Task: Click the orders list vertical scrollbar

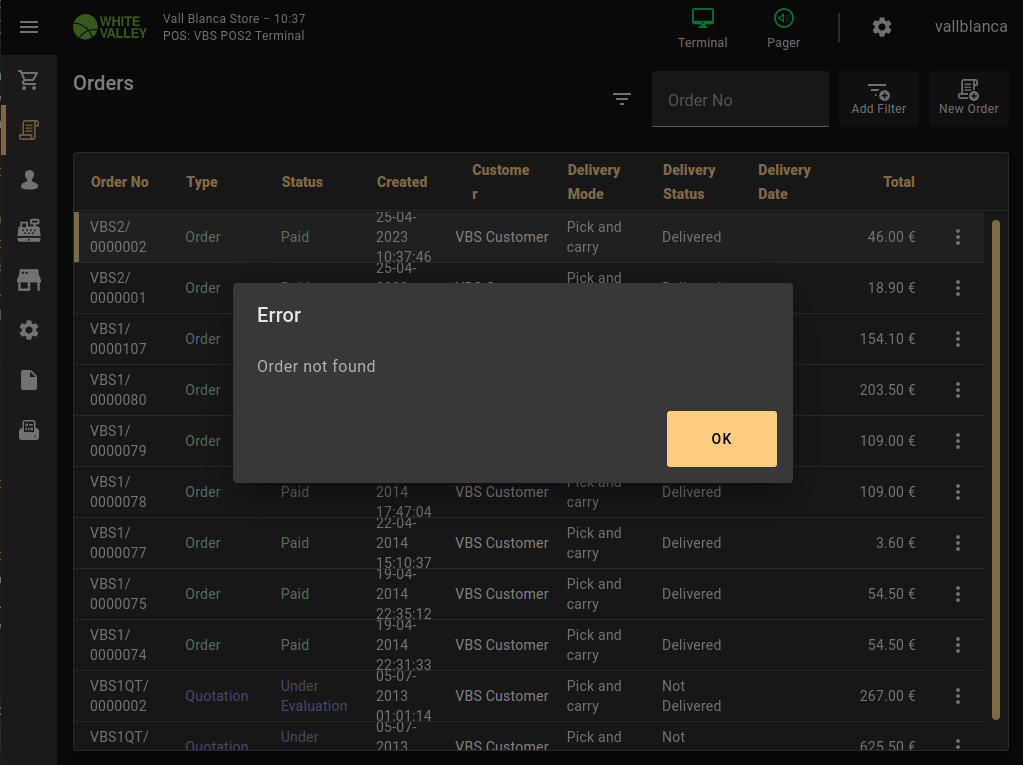Action: [995, 468]
